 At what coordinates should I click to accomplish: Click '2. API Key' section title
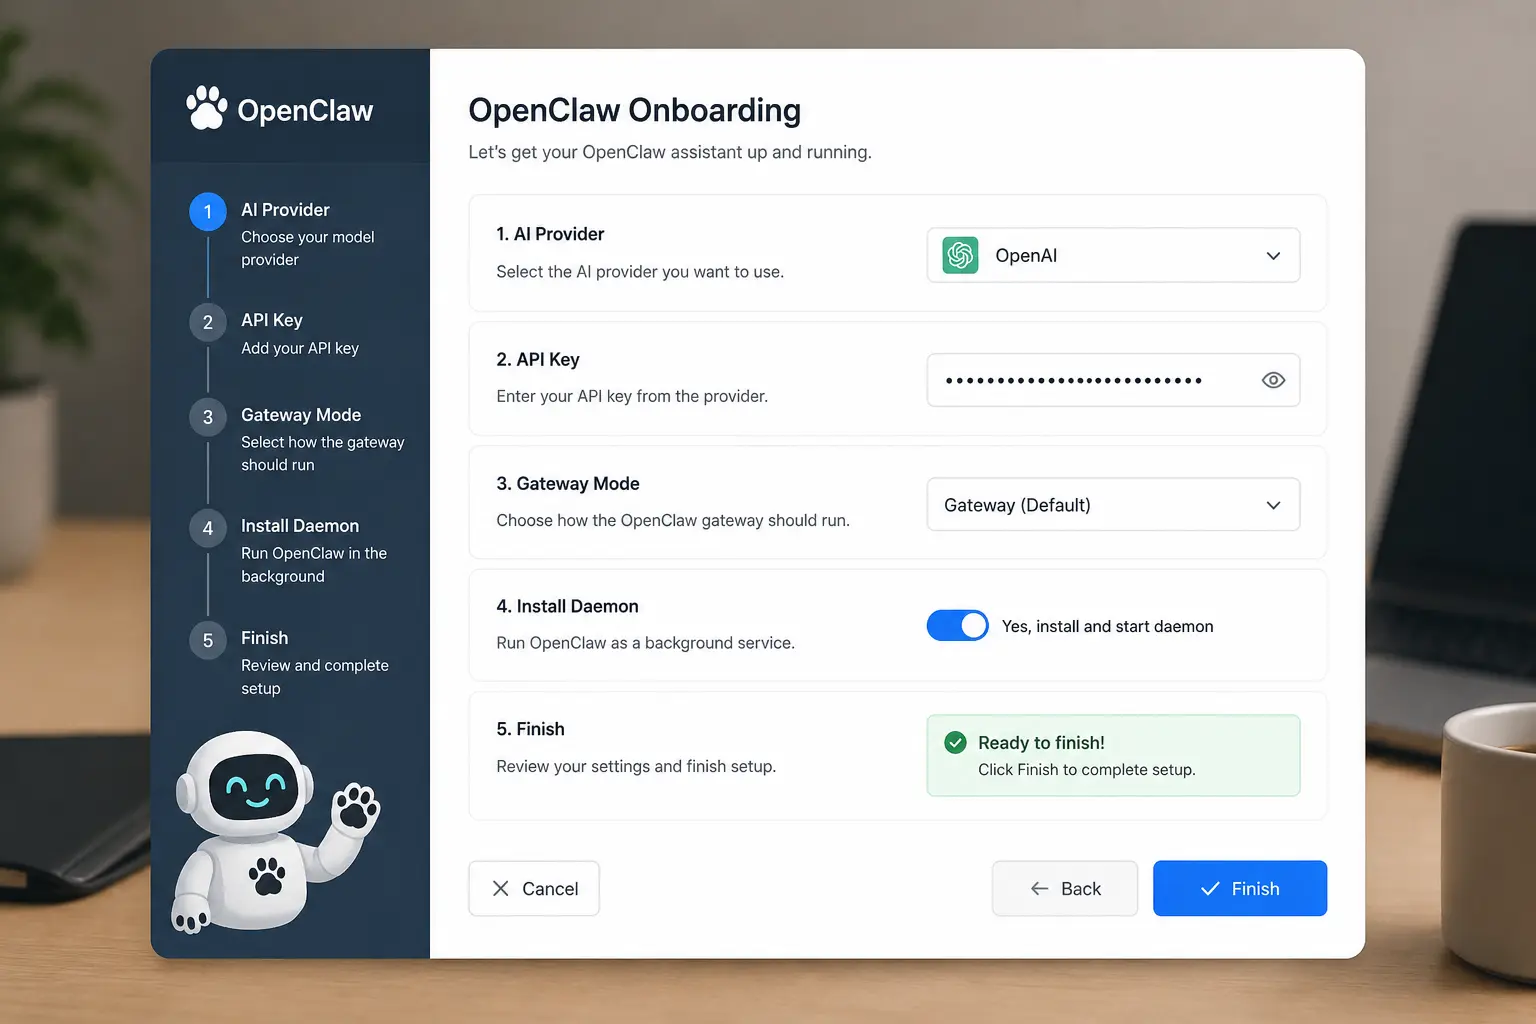coord(538,359)
